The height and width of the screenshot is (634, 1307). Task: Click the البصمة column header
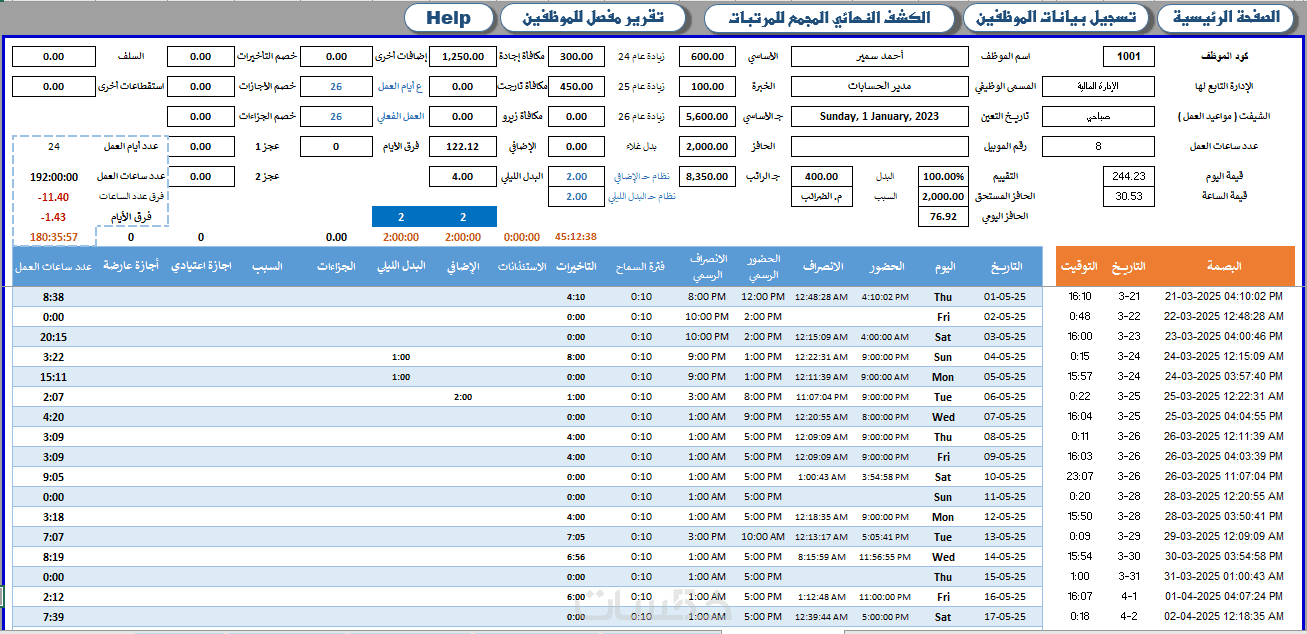1224,266
